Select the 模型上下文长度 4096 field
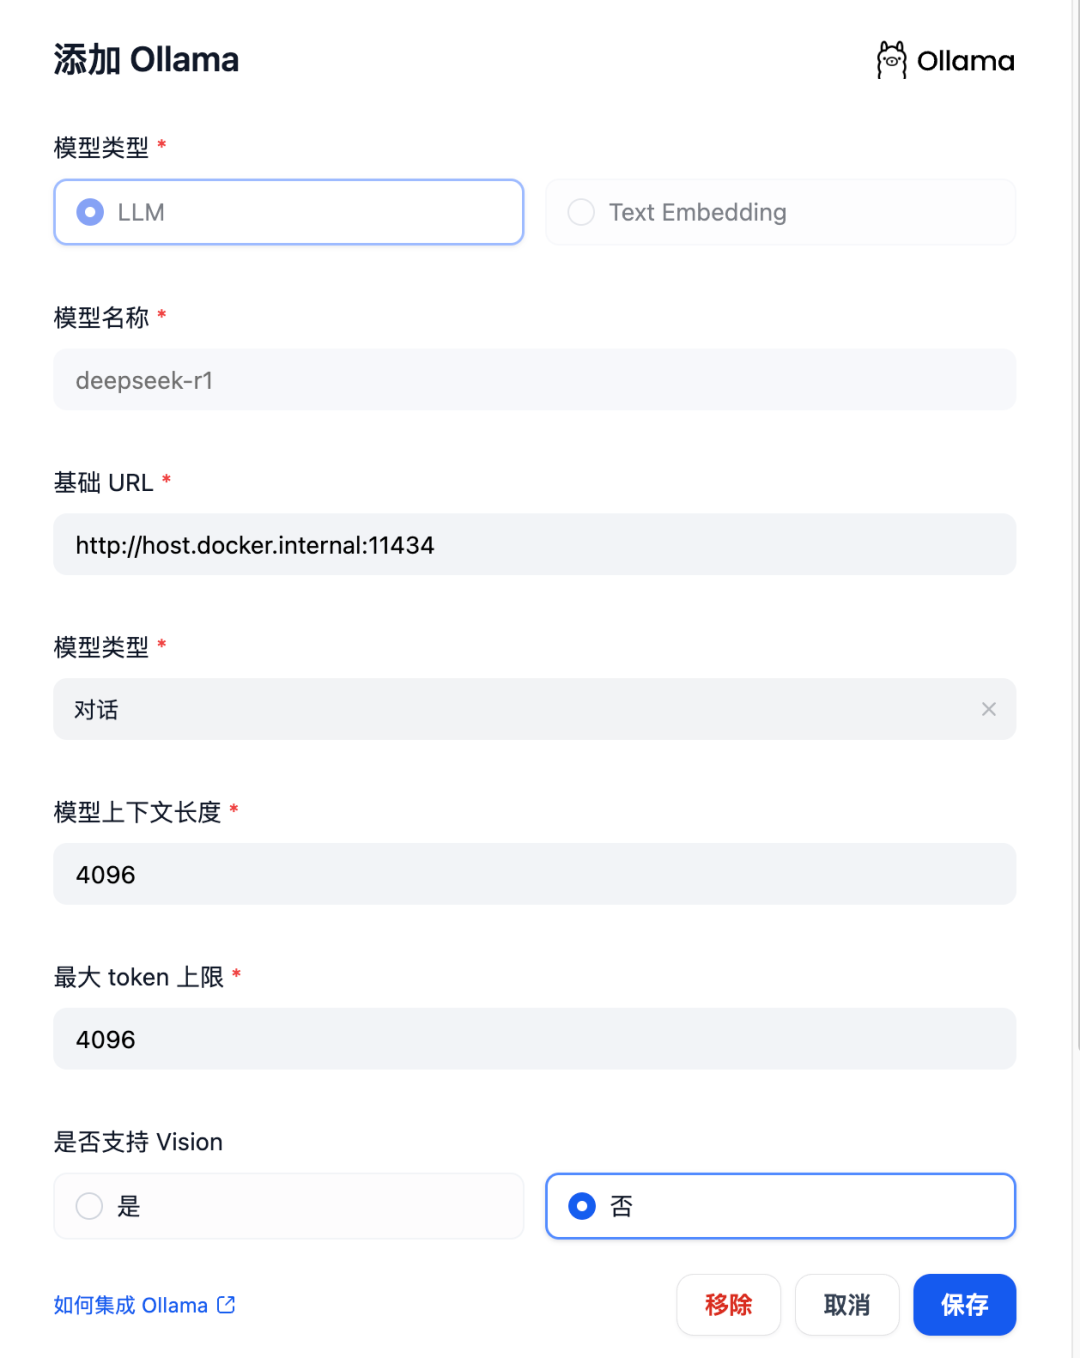 [x=535, y=874]
